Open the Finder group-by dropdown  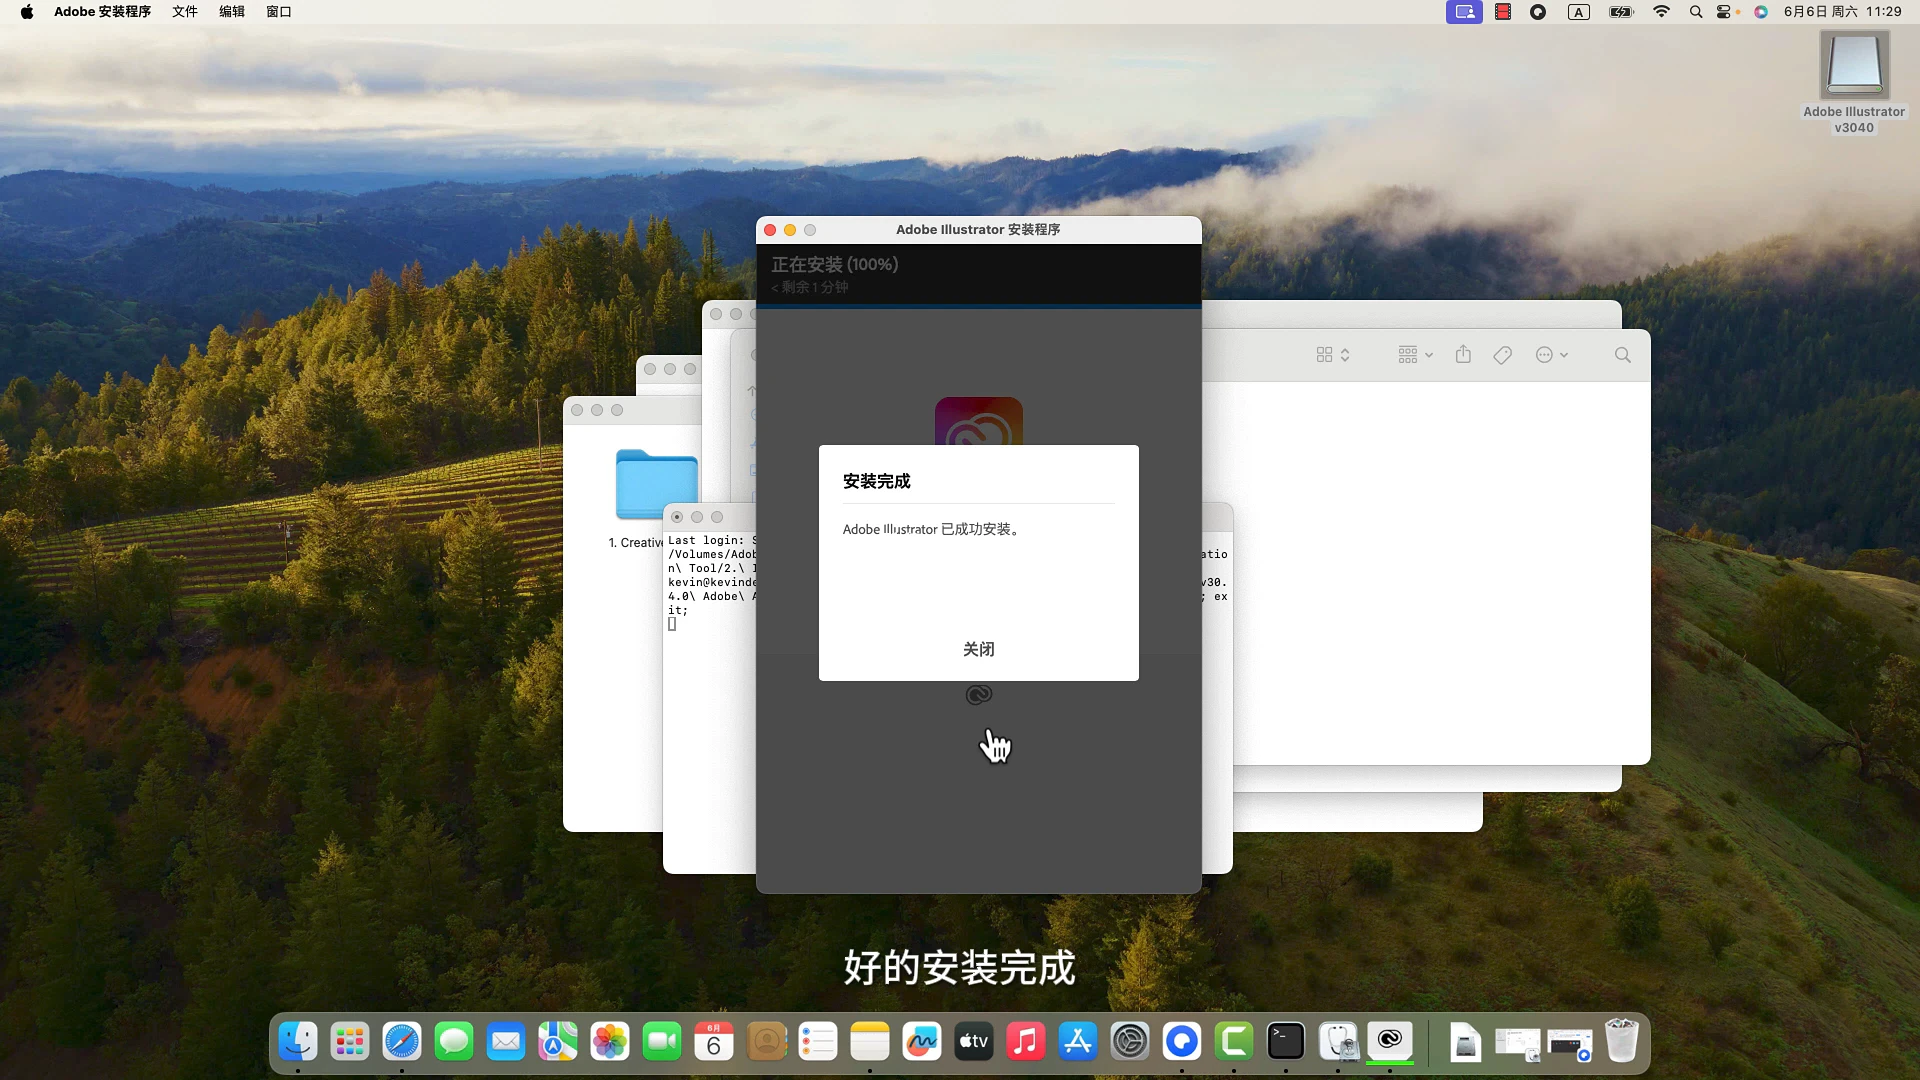point(1415,355)
